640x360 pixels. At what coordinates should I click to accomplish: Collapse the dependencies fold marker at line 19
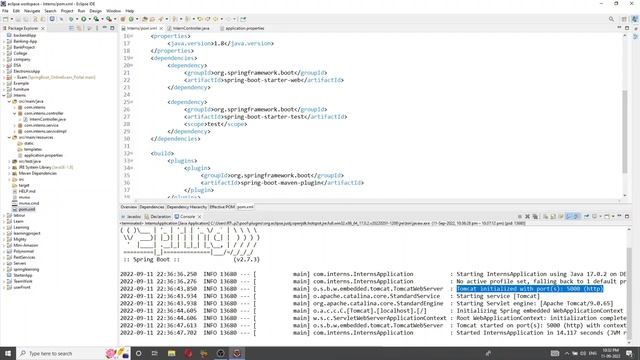(x=131, y=58)
